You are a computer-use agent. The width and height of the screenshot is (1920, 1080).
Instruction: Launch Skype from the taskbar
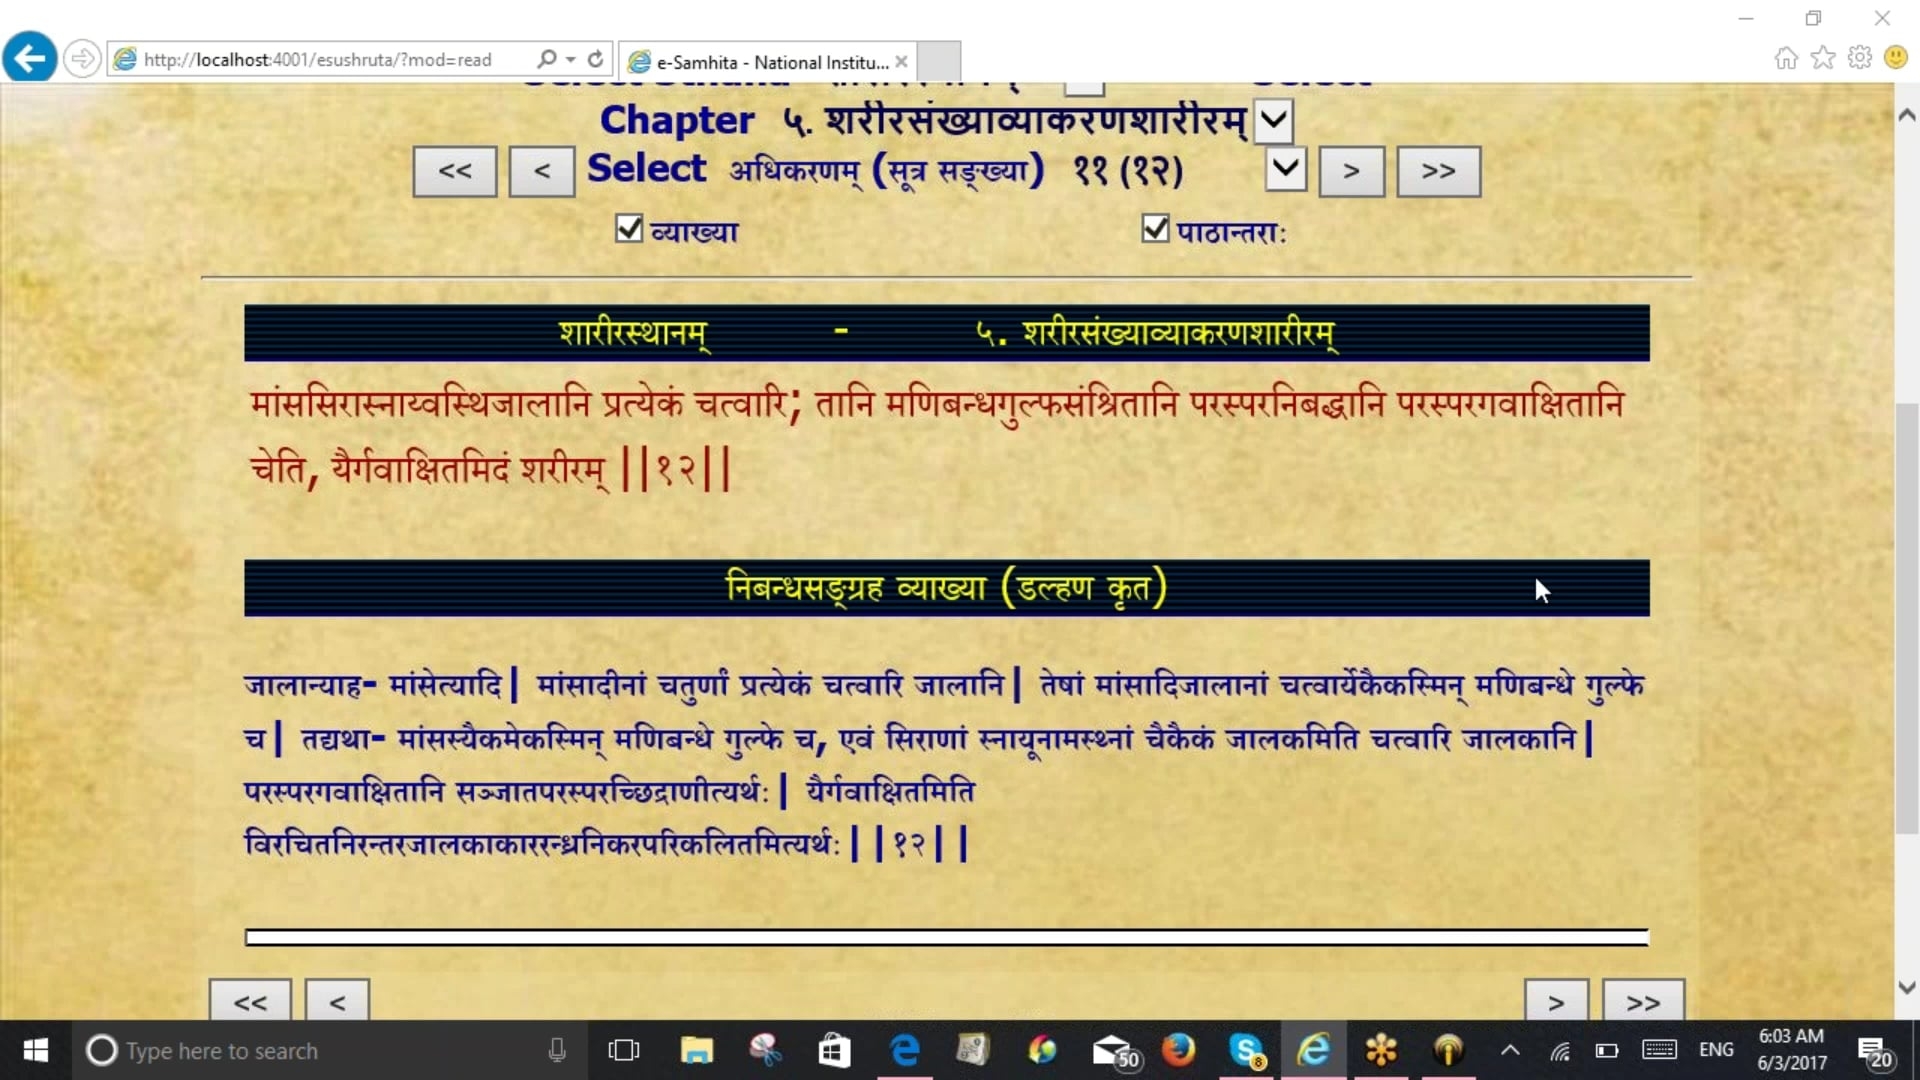(x=1246, y=1050)
